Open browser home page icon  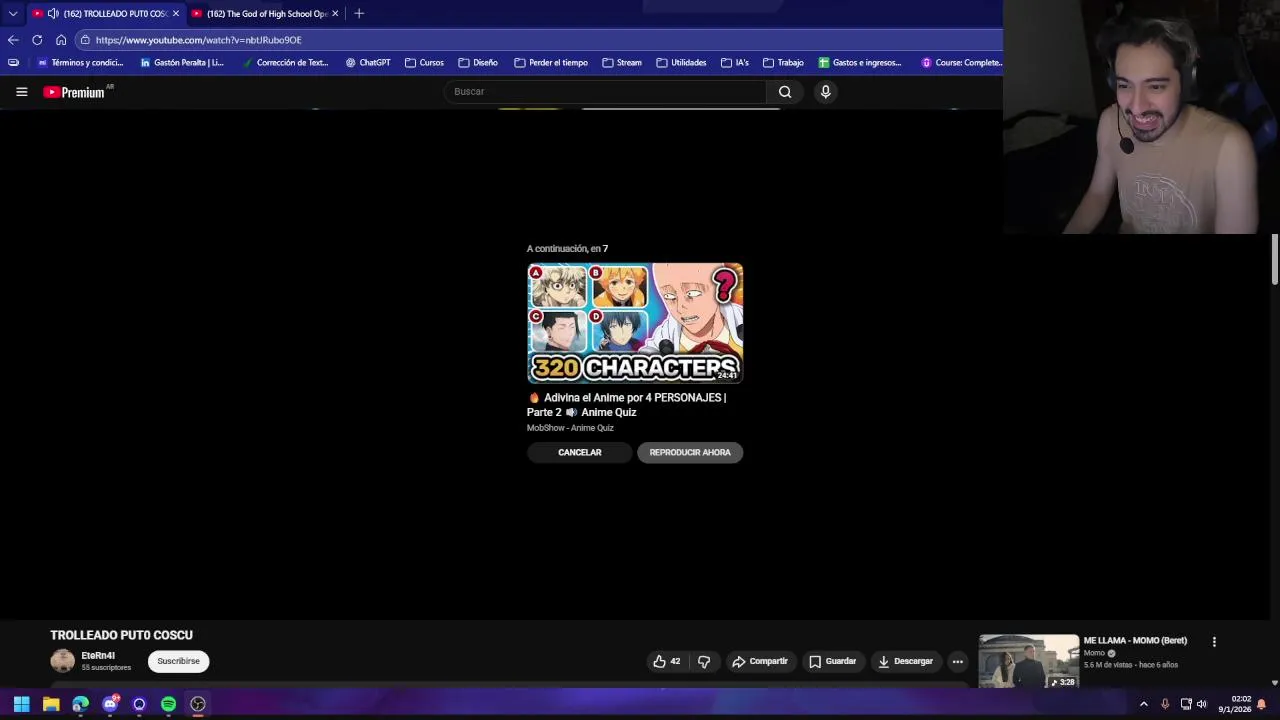point(61,40)
